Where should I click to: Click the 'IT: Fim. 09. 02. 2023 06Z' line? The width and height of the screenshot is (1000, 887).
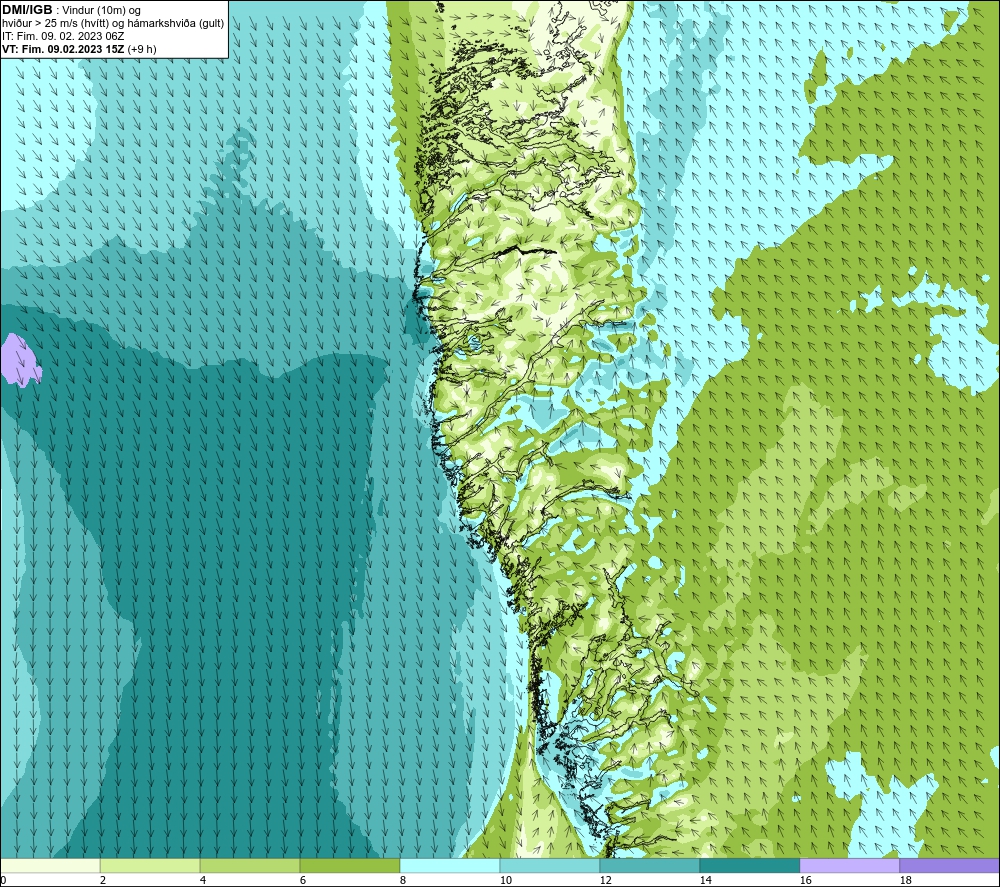[x=63, y=36]
